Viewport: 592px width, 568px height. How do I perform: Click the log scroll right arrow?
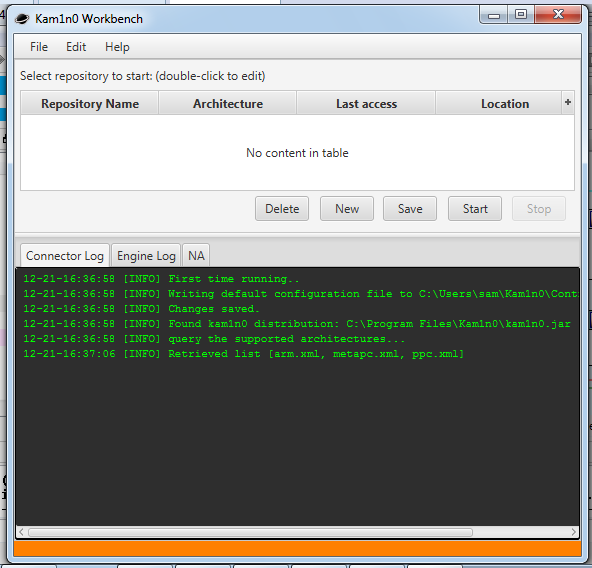[574, 532]
